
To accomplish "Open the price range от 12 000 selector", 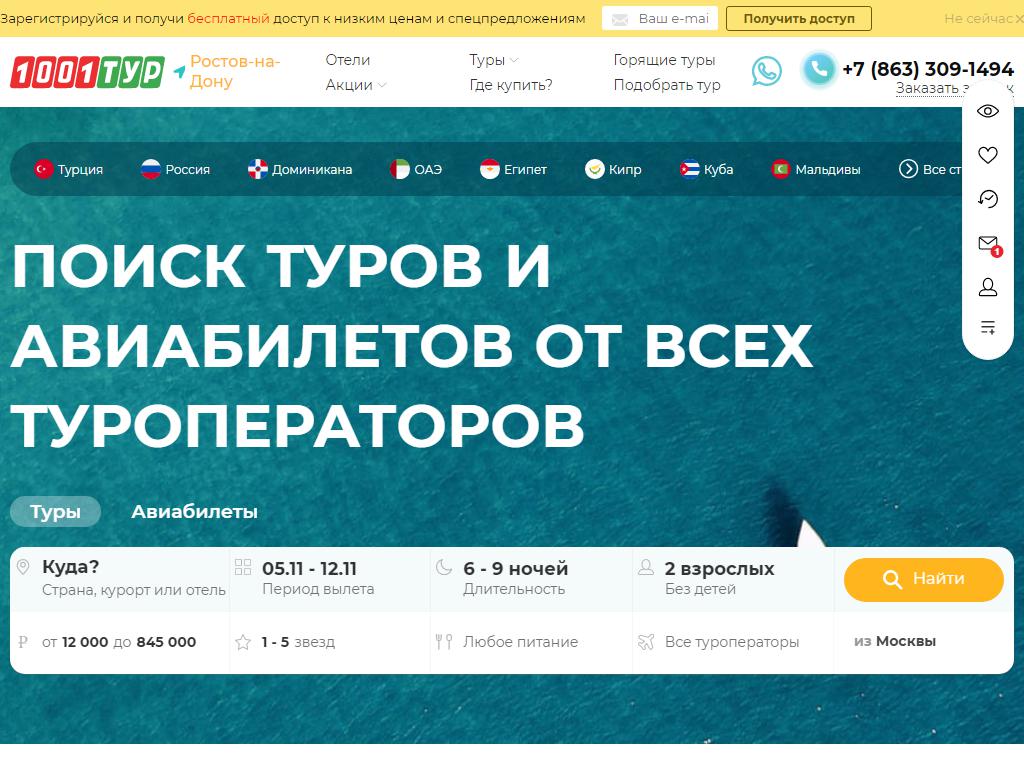I will (120, 642).
